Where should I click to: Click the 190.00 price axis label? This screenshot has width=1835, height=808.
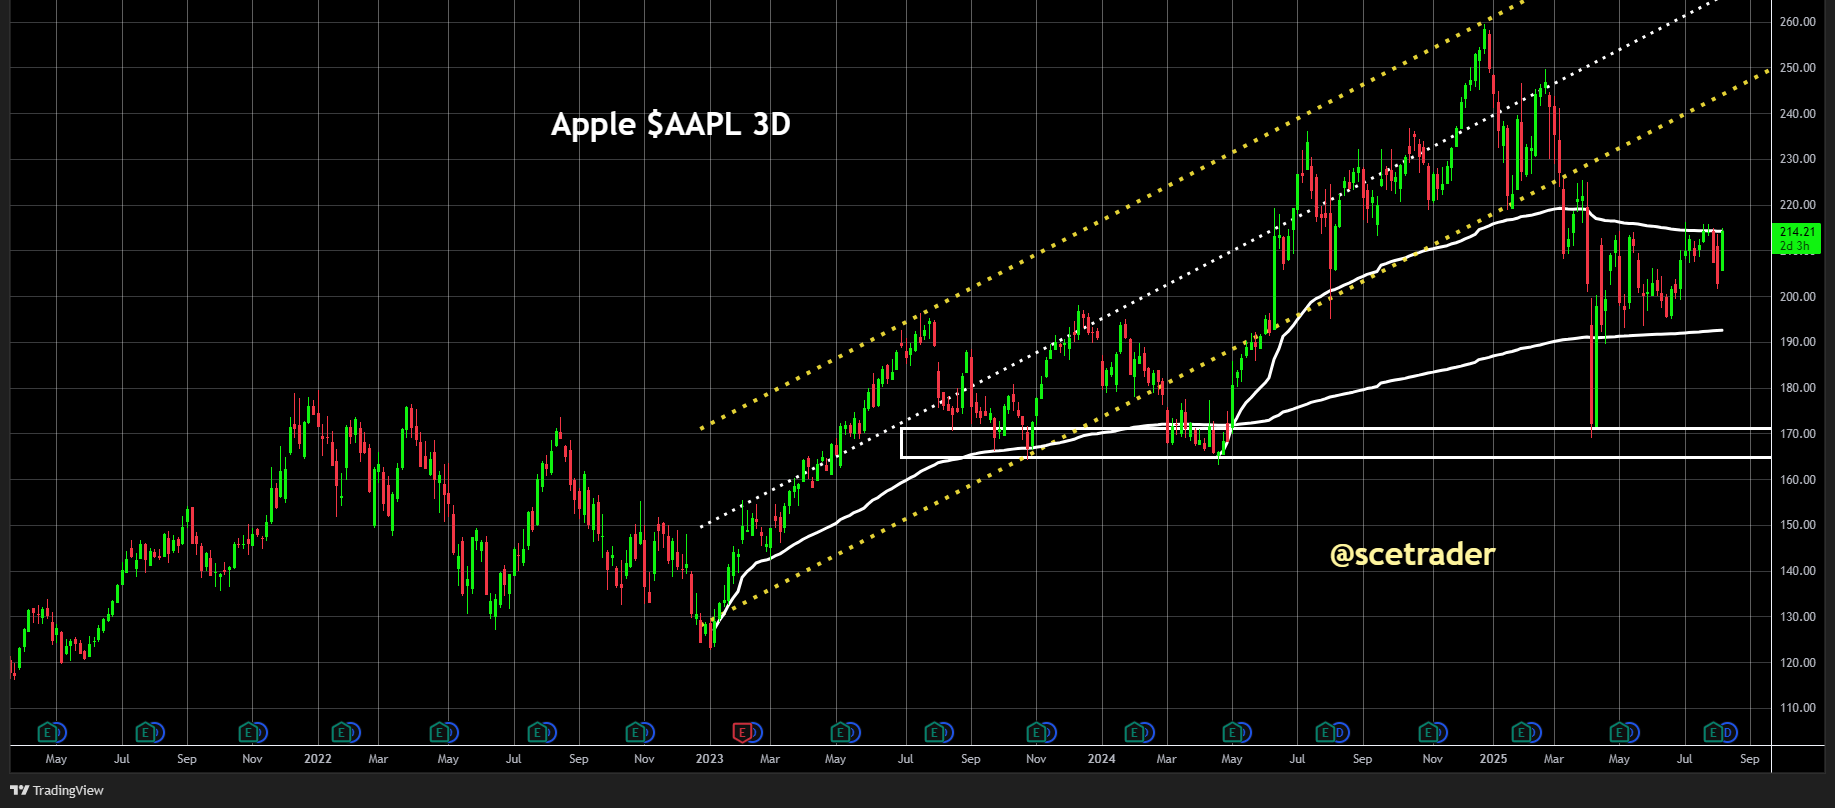[x=1798, y=342]
